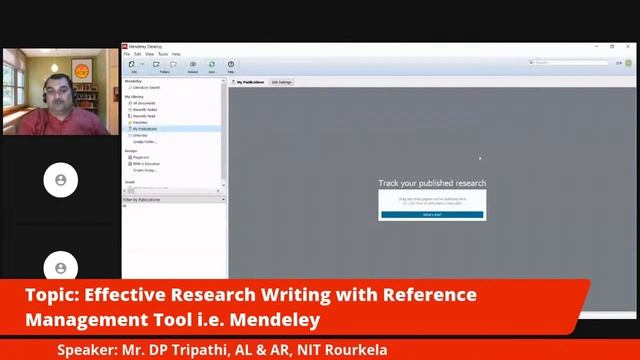Viewport: 640px width, 360px height.
Task: Open the Help menu
Action: click(176, 54)
